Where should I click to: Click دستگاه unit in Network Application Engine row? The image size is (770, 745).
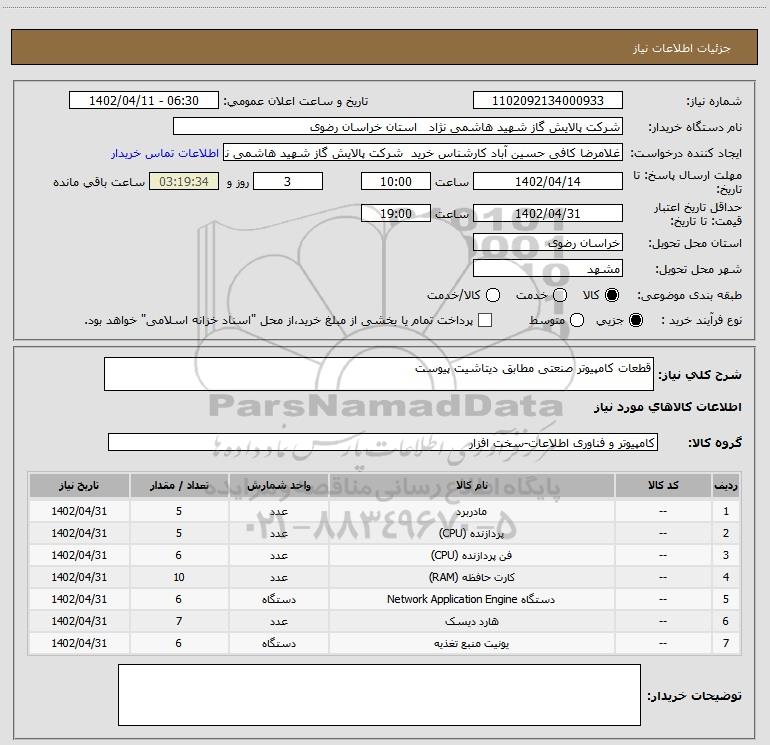pyautogui.click(x=278, y=599)
